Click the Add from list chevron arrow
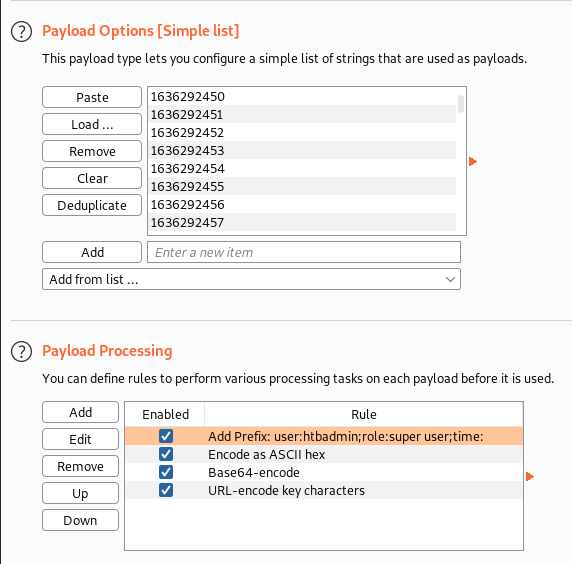 click(x=450, y=279)
